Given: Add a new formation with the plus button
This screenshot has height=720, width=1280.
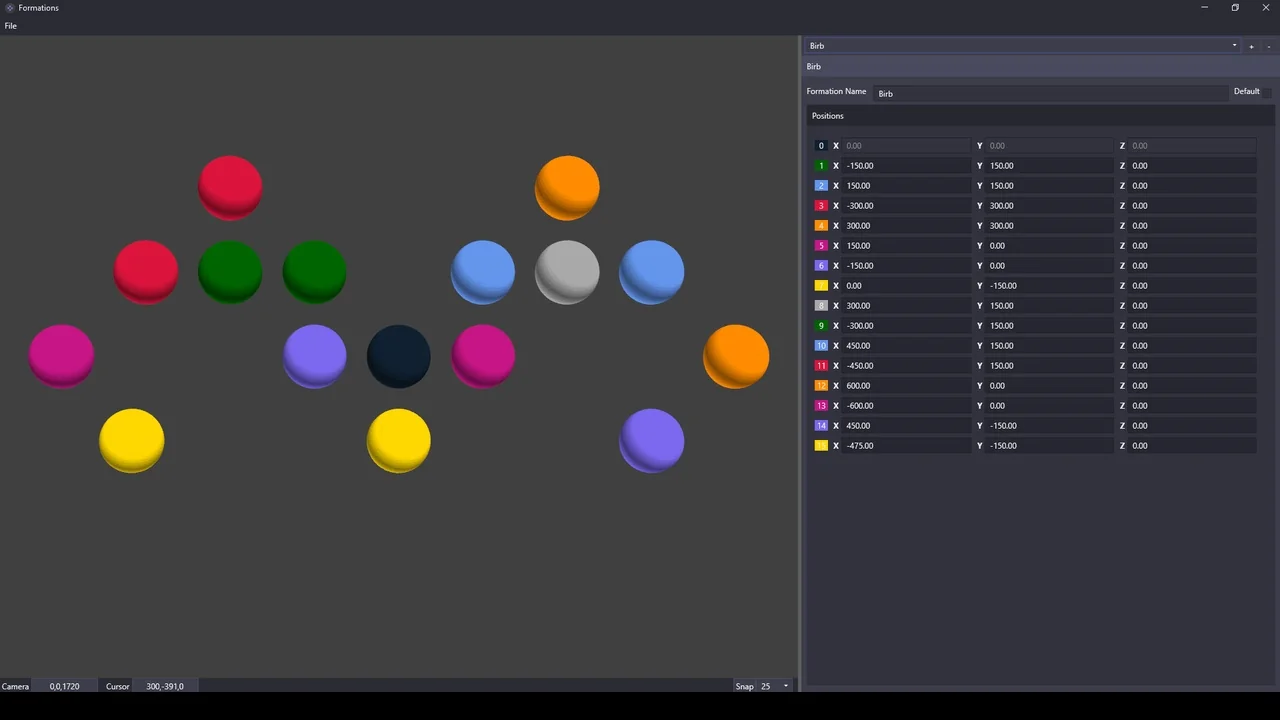Looking at the screenshot, I should (1251, 46).
